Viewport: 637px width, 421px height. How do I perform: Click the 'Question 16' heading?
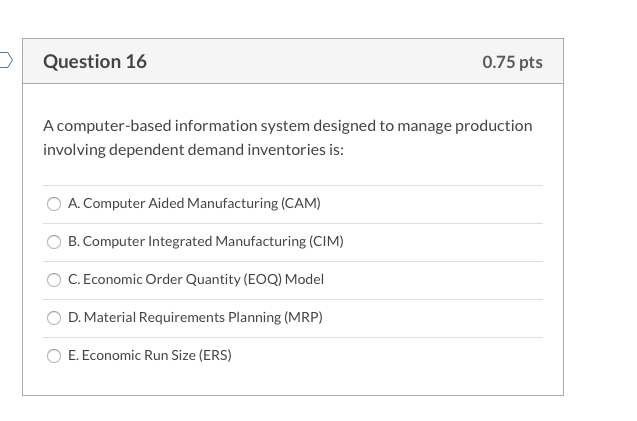95,62
